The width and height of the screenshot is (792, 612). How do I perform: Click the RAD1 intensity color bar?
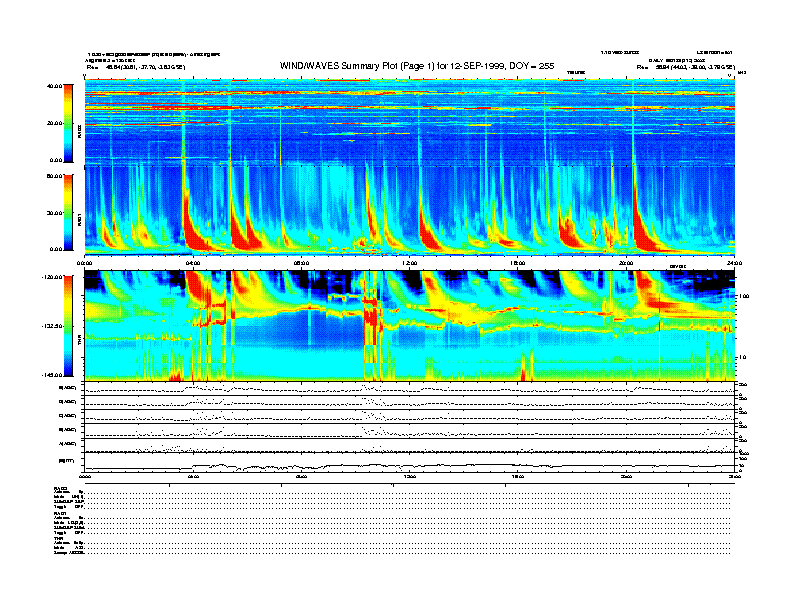tap(68, 213)
